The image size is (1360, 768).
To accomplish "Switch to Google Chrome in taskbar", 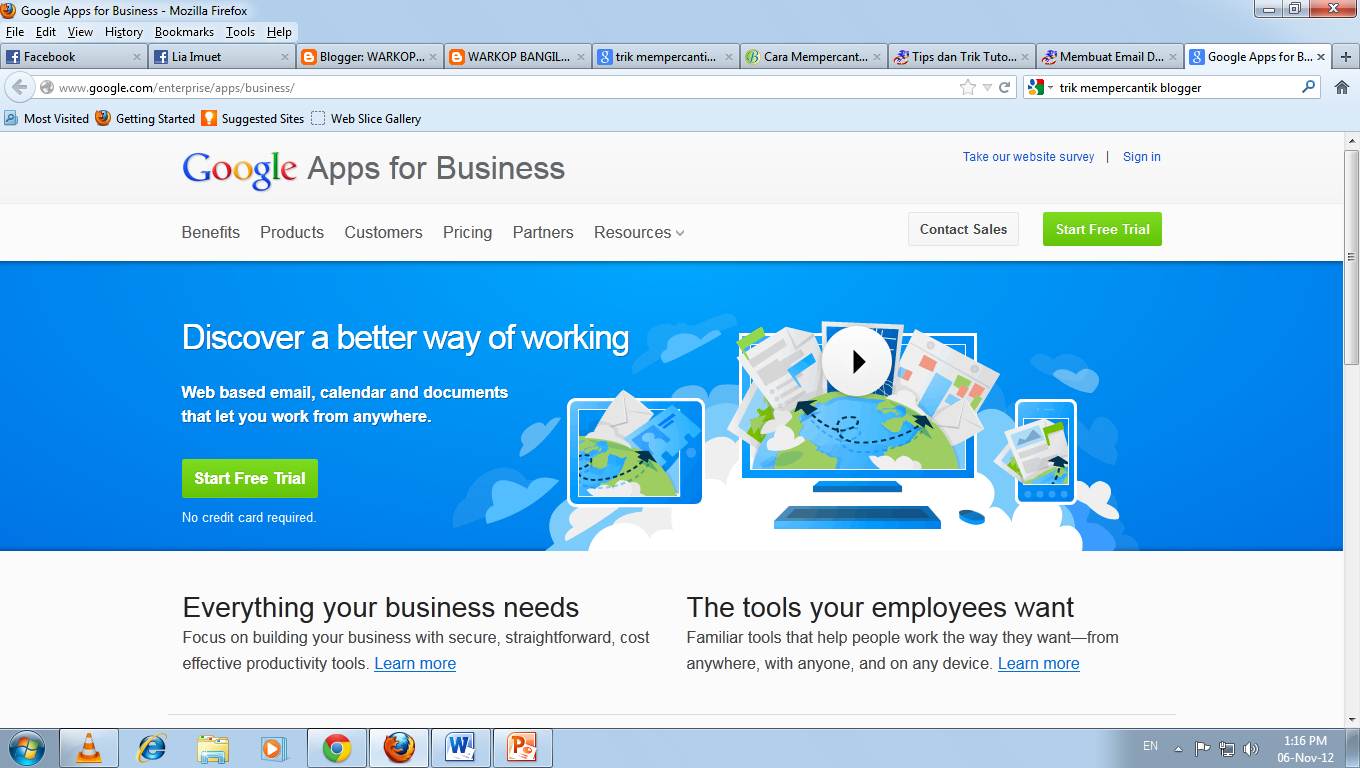I will click(x=337, y=748).
